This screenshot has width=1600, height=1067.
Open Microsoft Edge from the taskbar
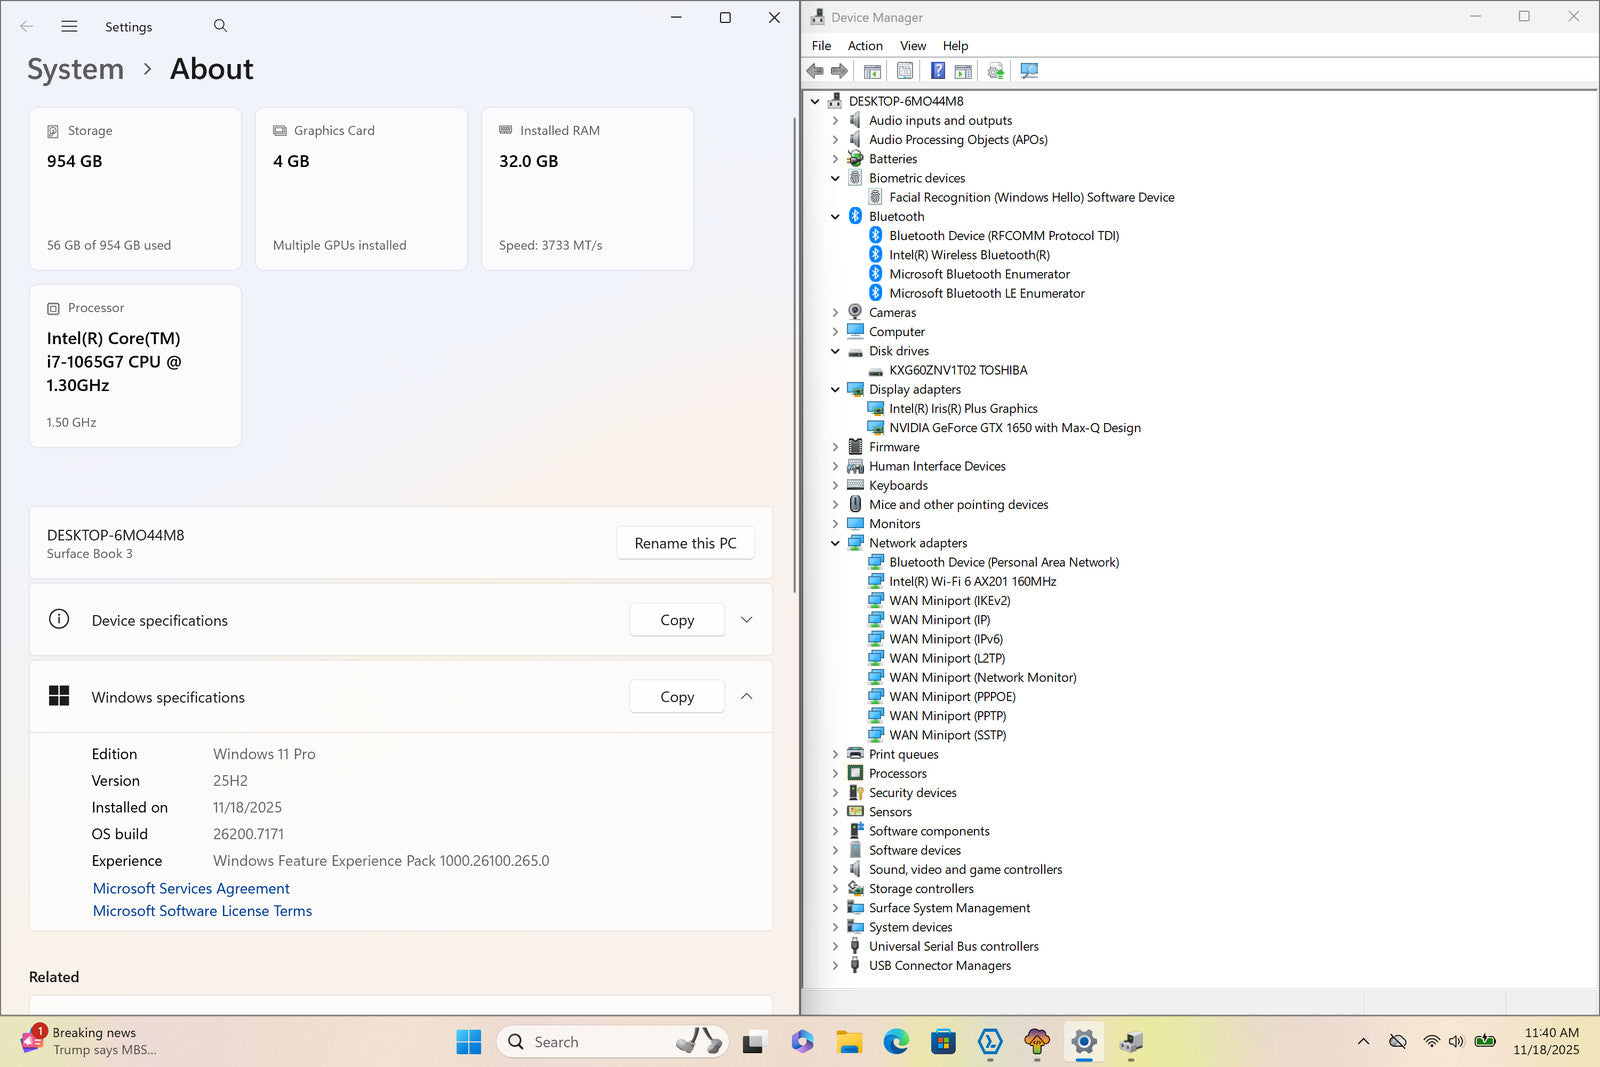pos(896,1042)
